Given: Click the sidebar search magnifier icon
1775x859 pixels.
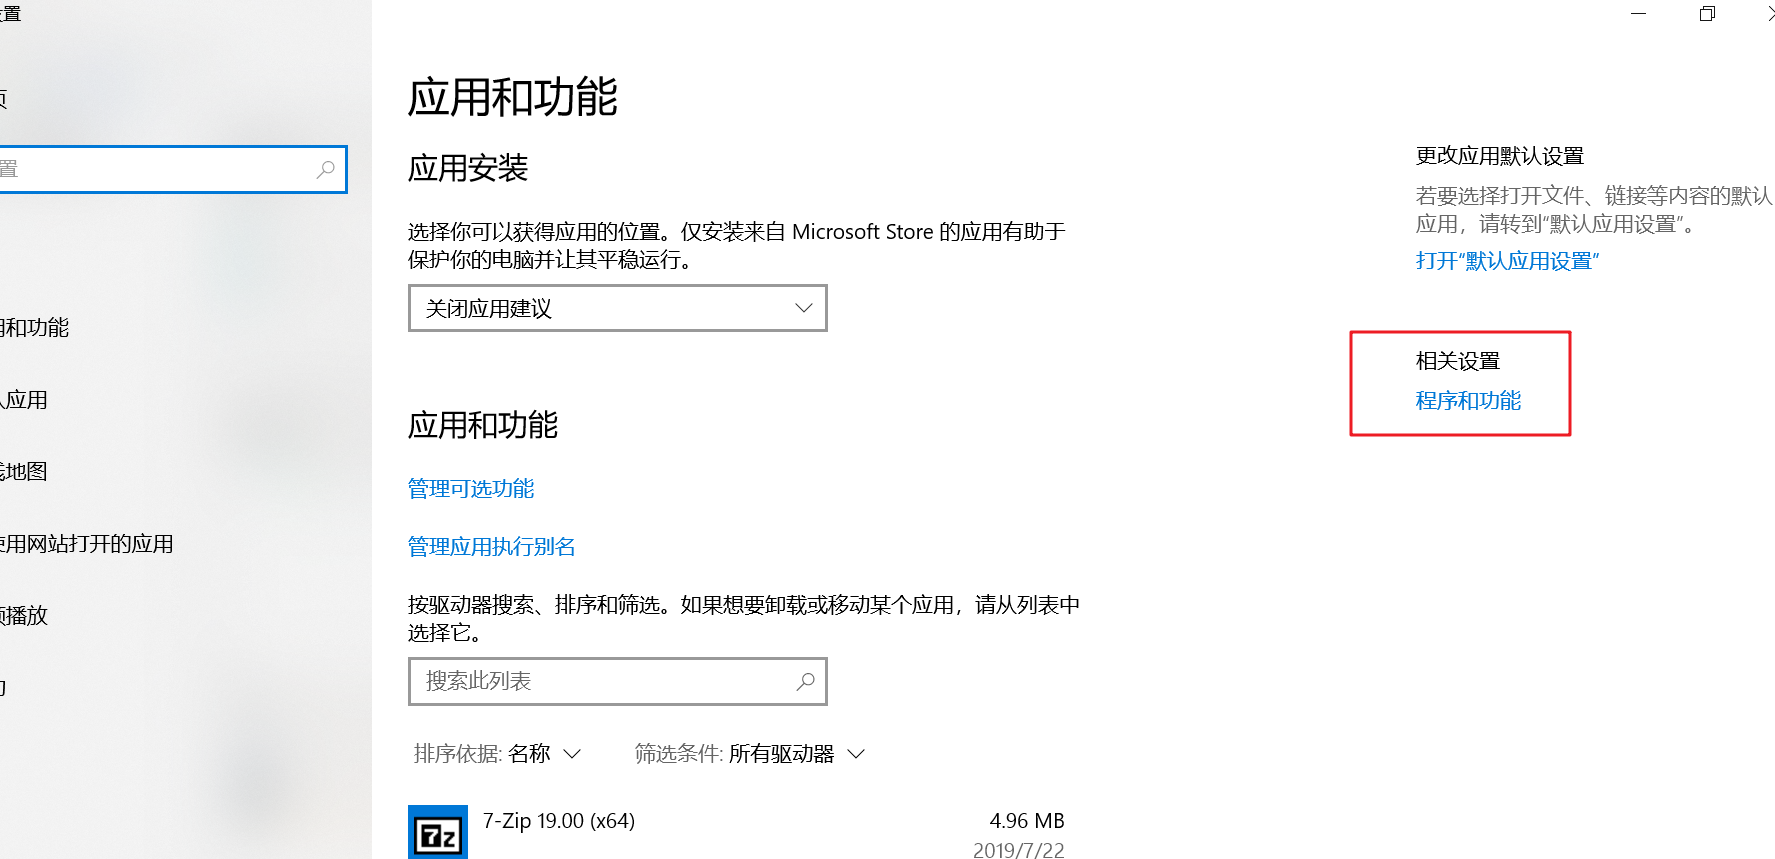Looking at the screenshot, I should point(325,169).
